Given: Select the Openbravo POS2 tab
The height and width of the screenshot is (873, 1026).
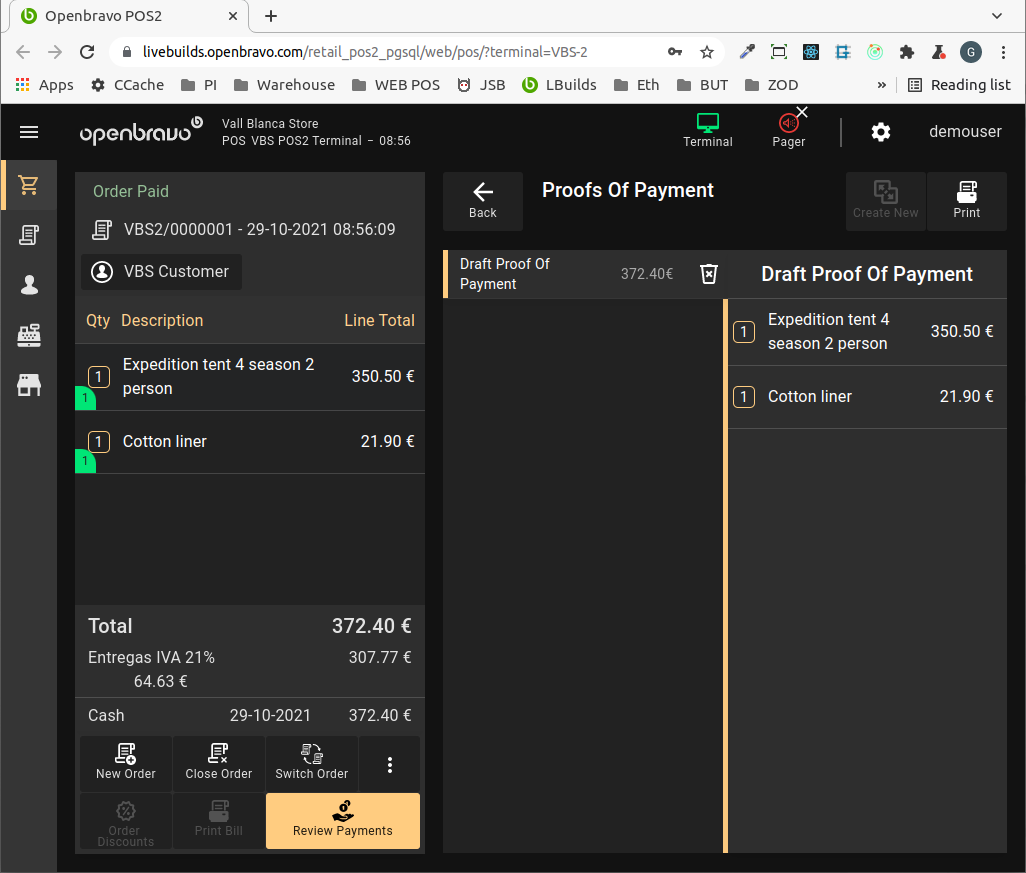Looking at the screenshot, I should (128, 16).
